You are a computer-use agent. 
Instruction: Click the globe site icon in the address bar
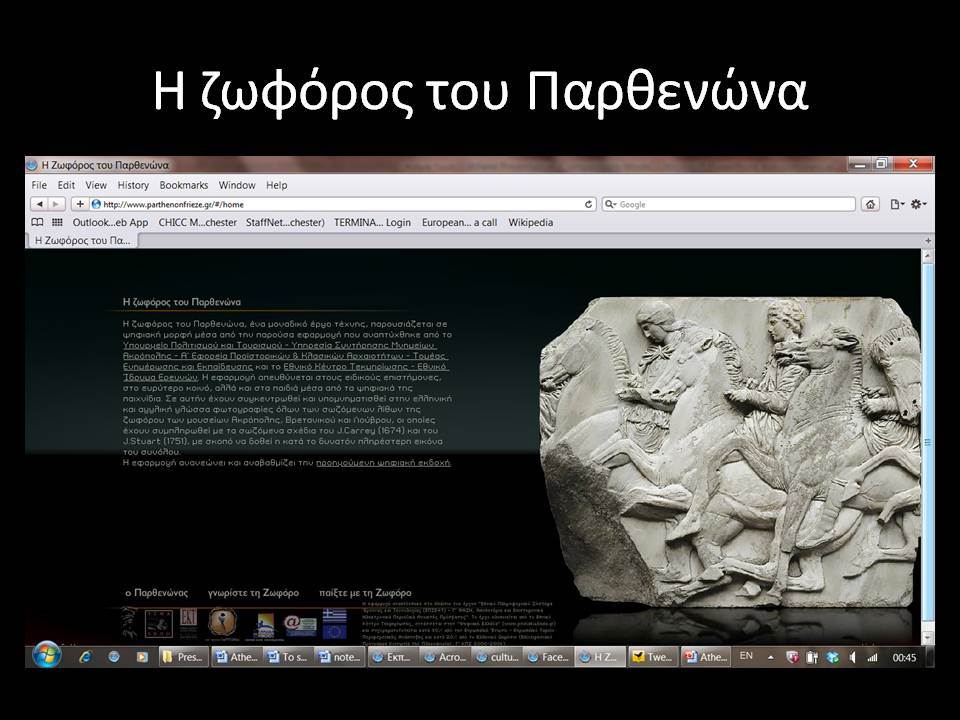(x=96, y=204)
